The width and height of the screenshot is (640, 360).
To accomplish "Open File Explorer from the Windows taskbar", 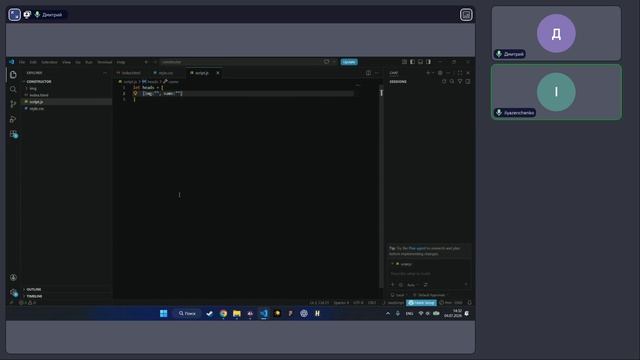I will click(237, 313).
